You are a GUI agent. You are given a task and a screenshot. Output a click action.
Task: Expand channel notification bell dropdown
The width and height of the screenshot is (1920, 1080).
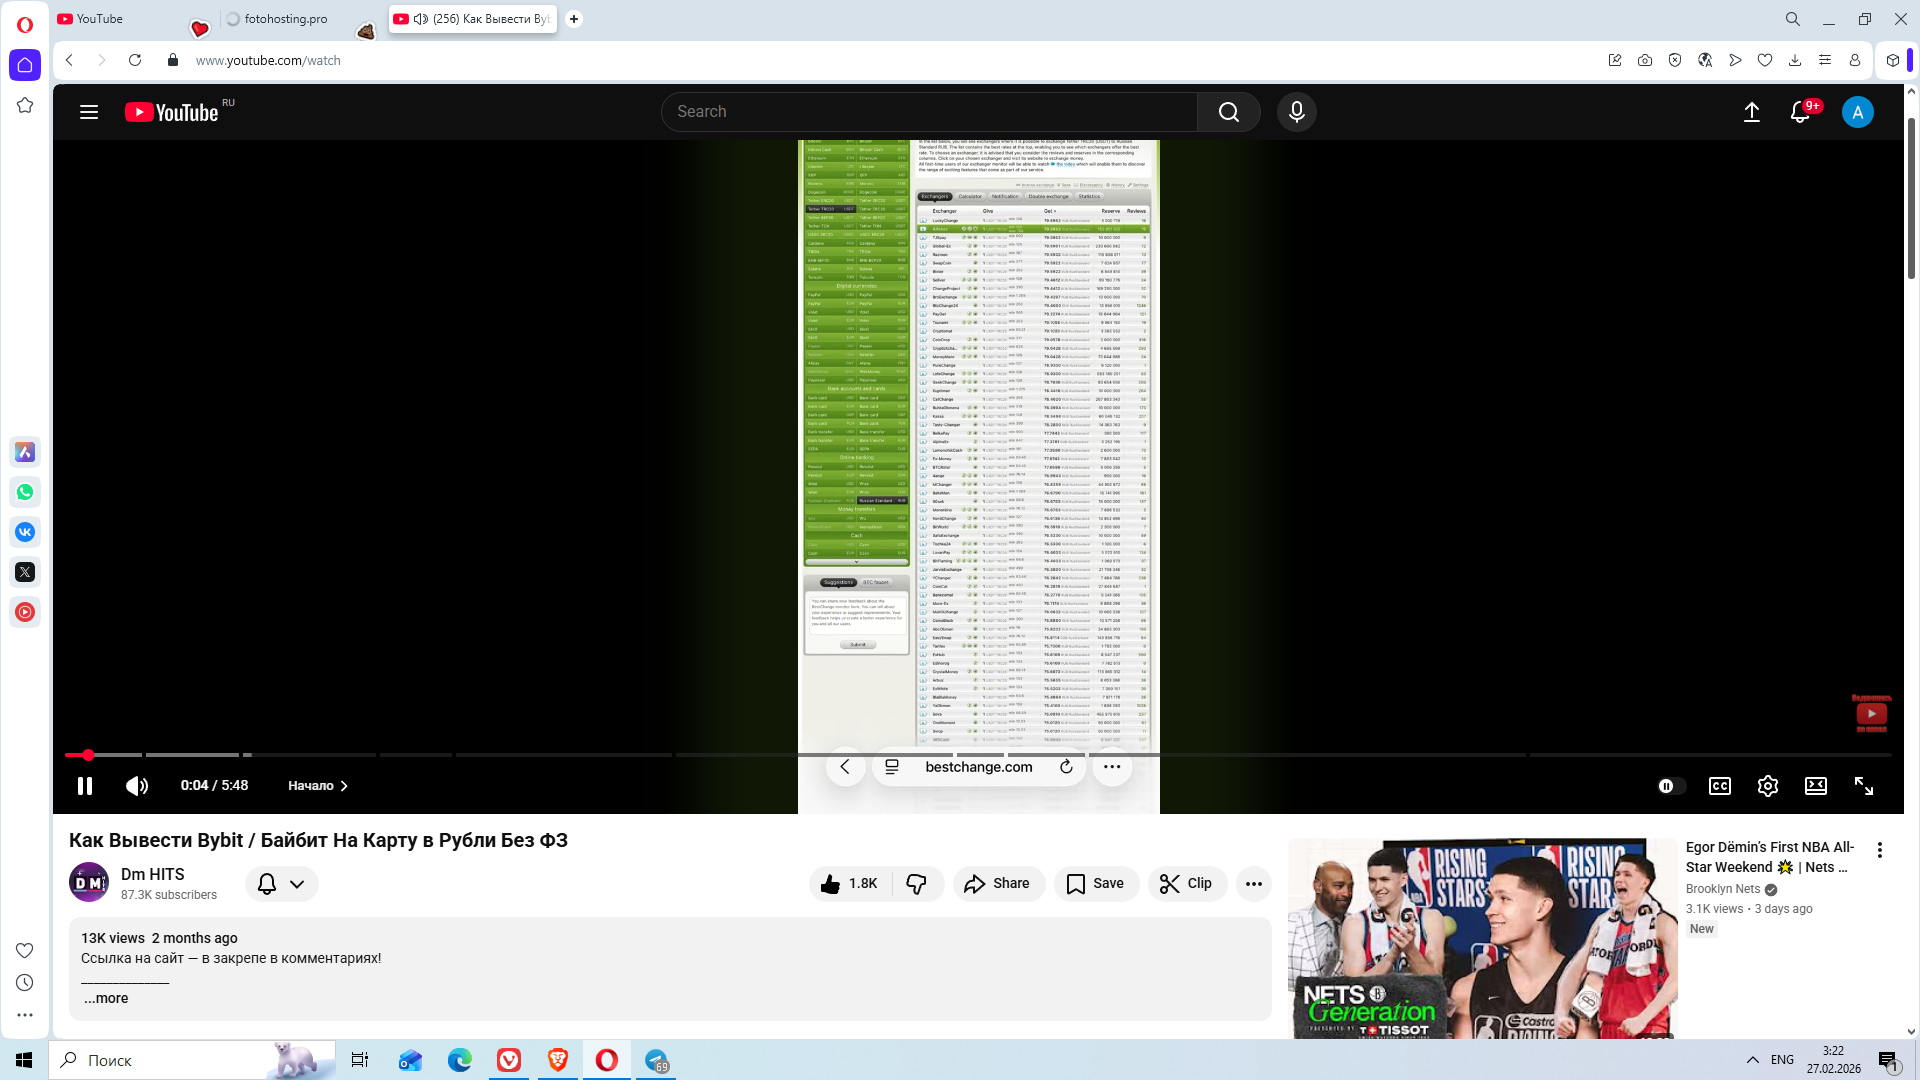[281, 883]
